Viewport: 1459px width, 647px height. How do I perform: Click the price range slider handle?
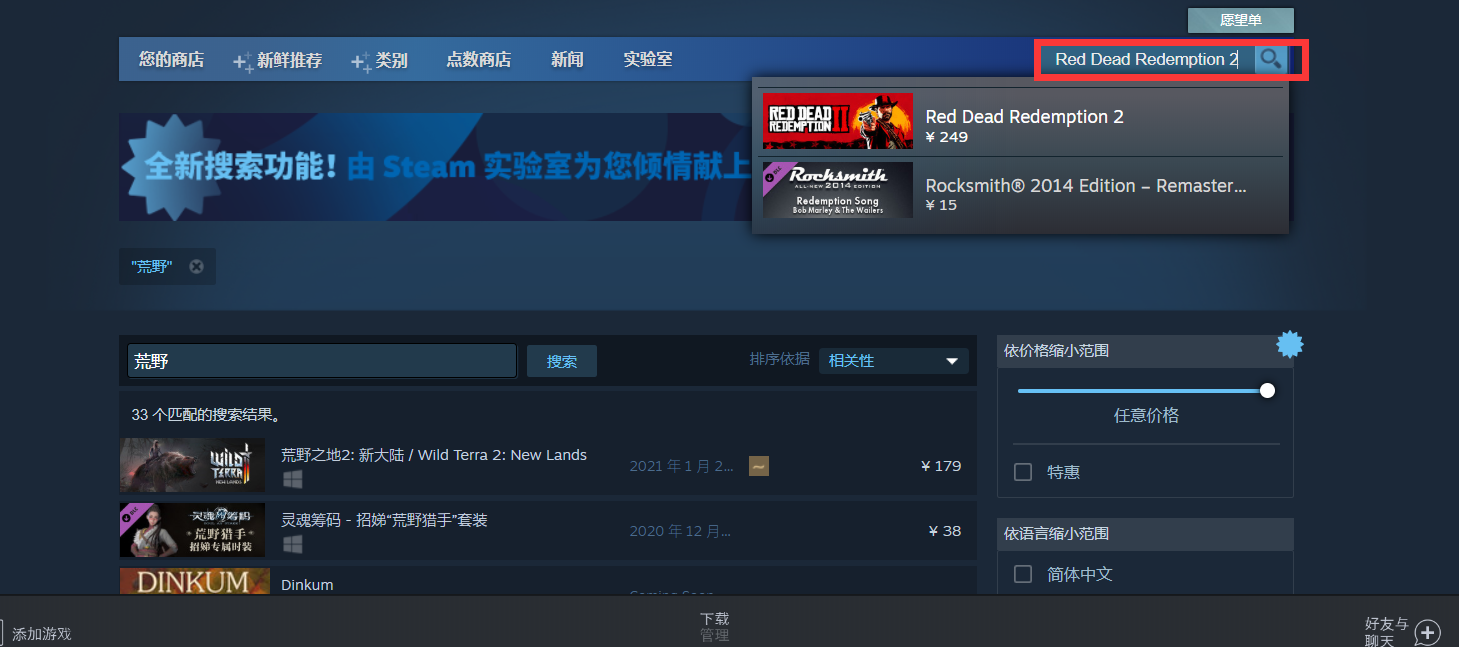click(1267, 391)
